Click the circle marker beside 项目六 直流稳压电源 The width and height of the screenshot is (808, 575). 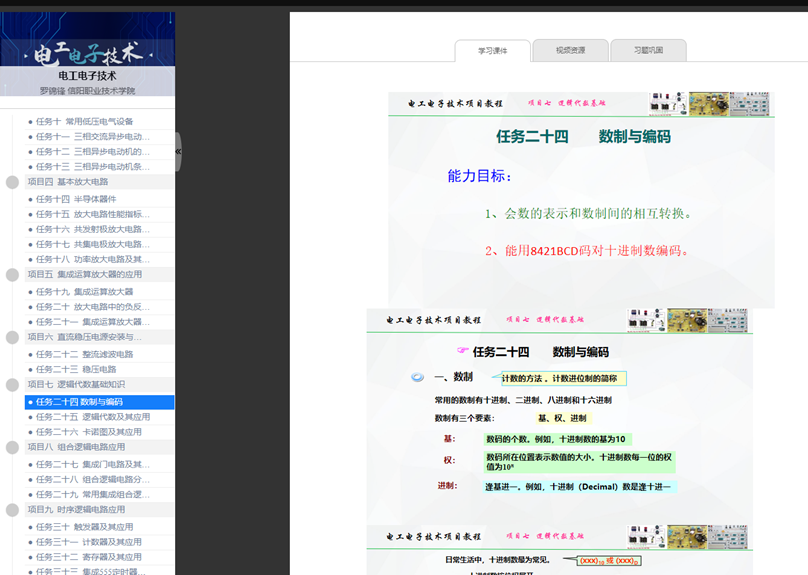[x=13, y=337]
